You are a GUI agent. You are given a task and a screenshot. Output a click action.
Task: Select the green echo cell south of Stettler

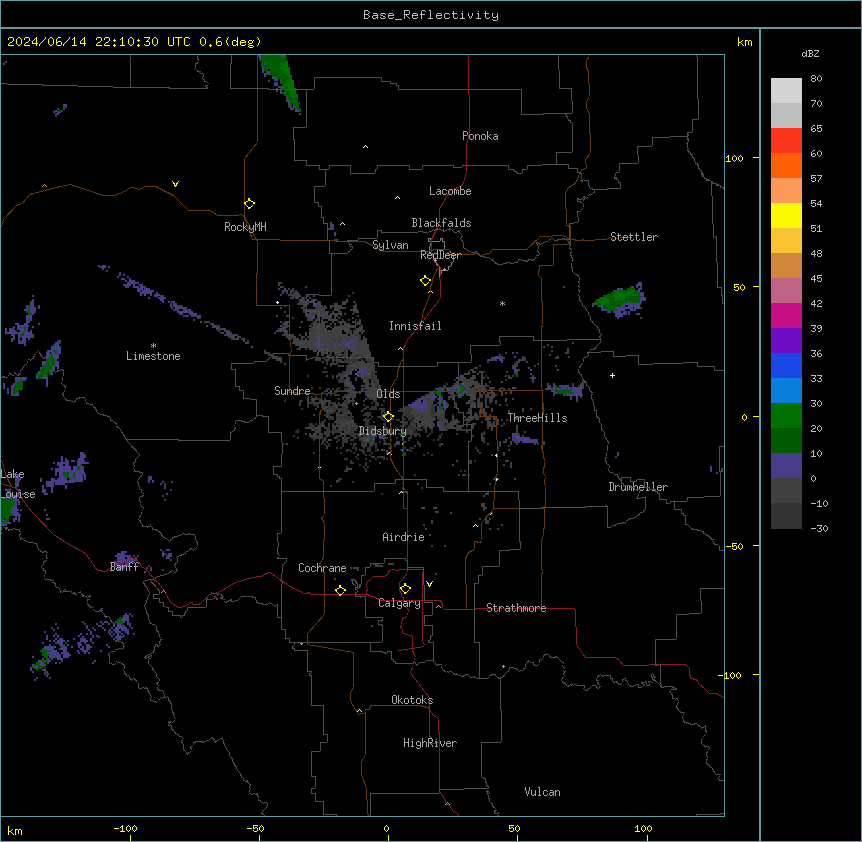(x=619, y=300)
